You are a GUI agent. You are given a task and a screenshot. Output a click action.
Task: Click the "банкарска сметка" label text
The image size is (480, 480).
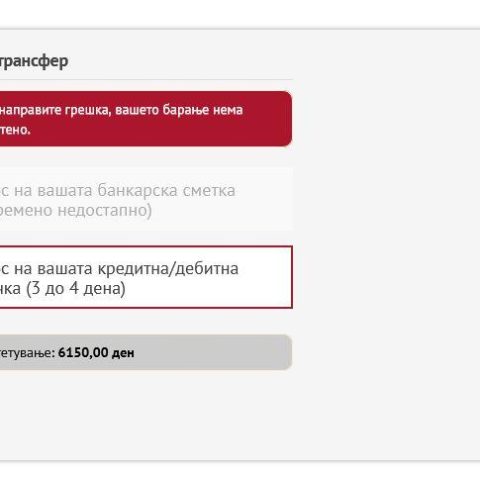166,191
